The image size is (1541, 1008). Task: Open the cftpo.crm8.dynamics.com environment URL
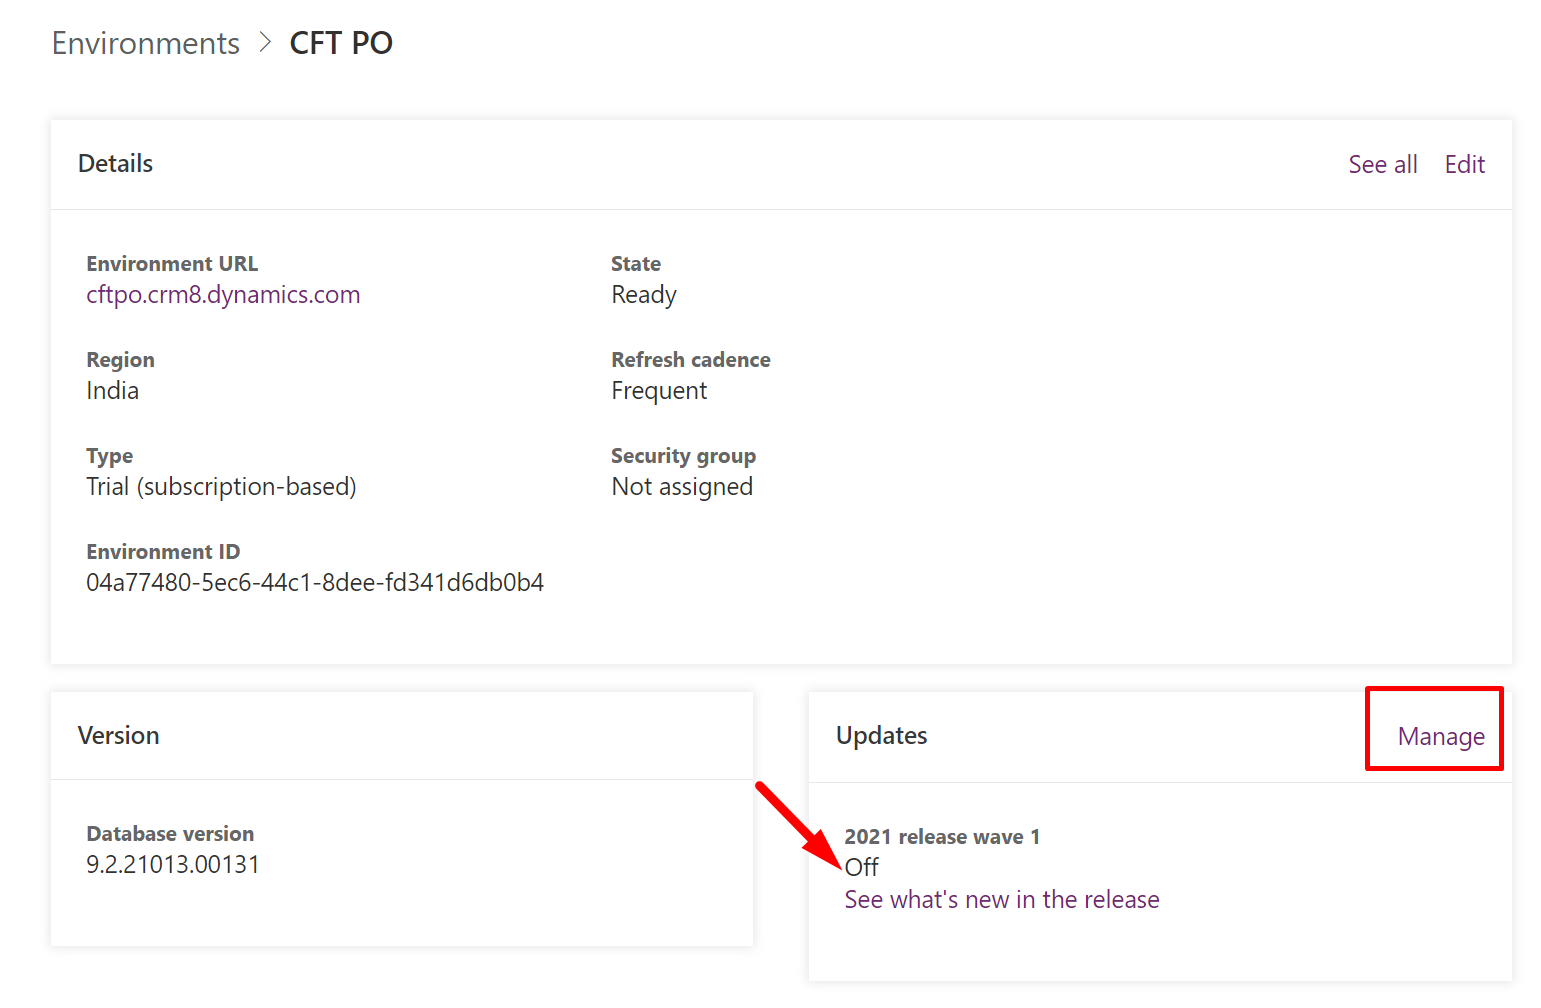coord(223,295)
